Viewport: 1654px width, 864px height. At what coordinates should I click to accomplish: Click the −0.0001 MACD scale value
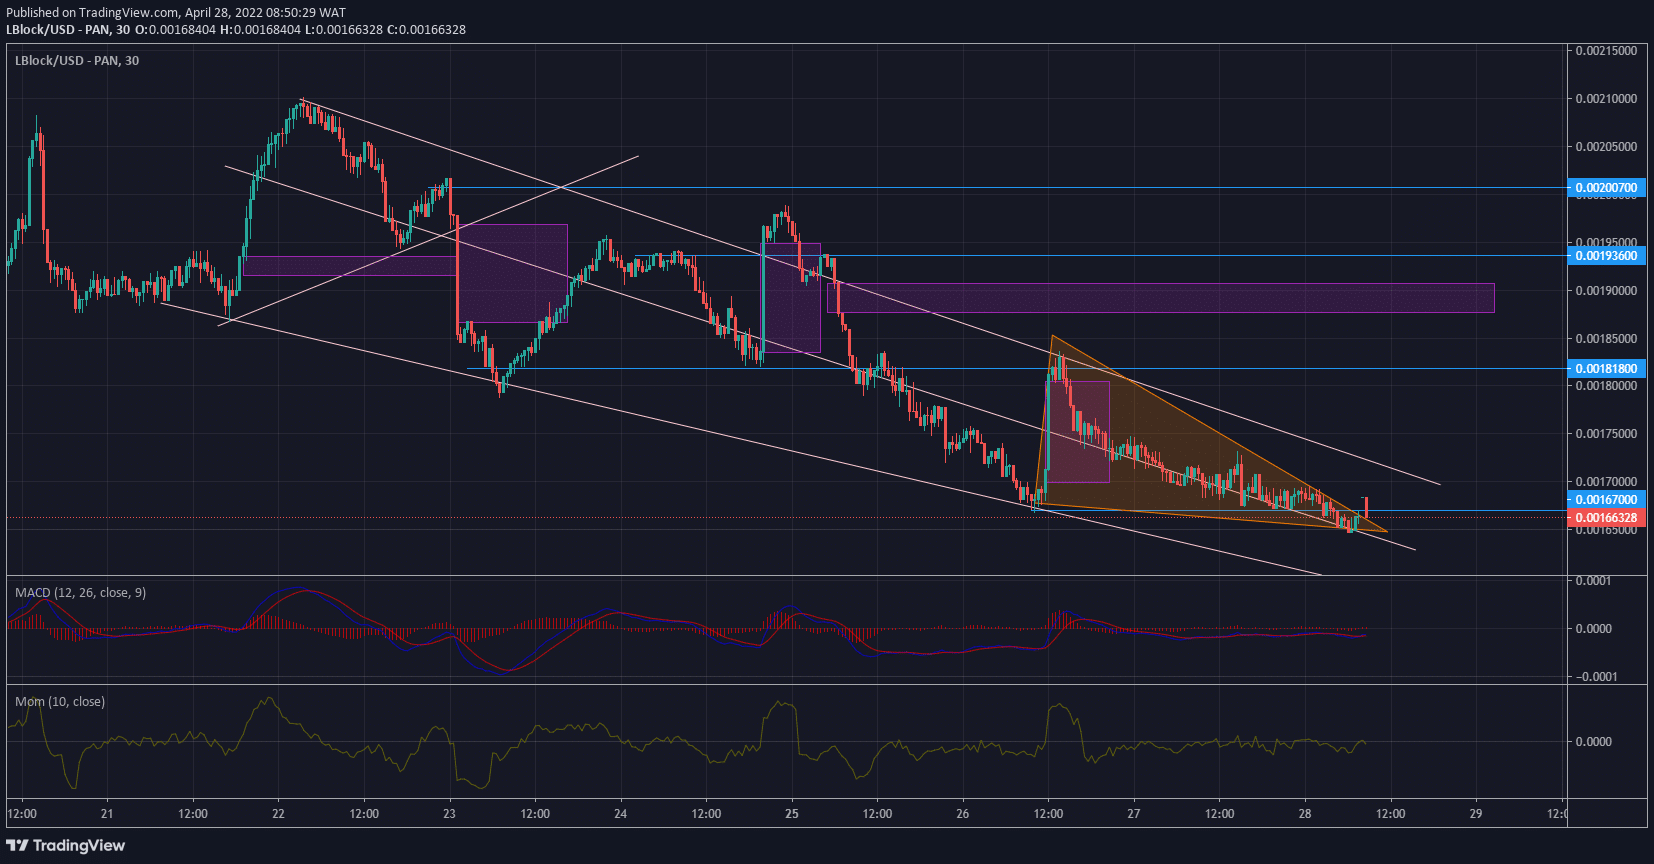(x=1597, y=677)
